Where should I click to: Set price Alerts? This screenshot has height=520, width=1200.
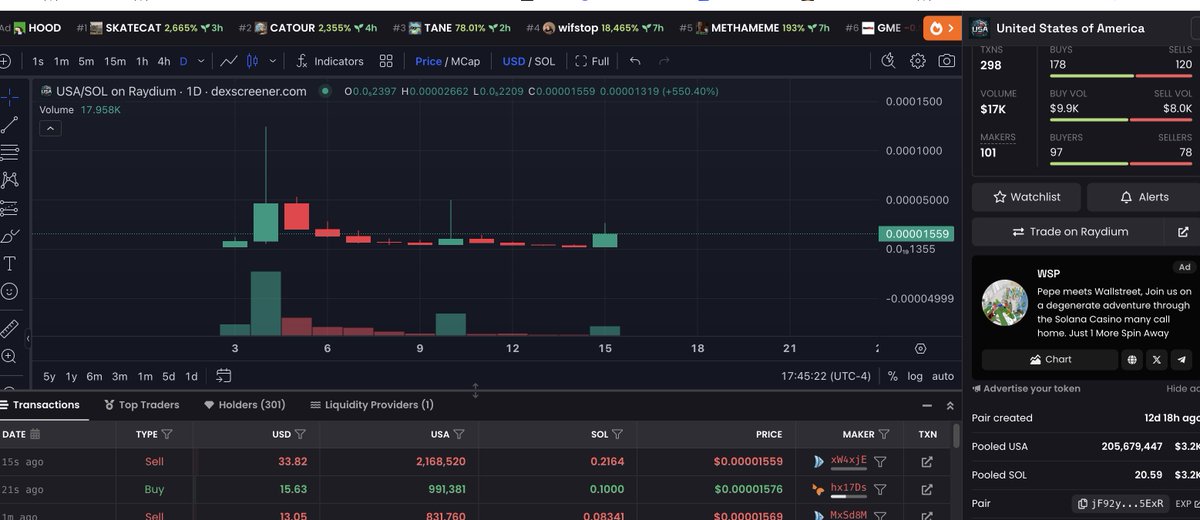point(1143,197)
